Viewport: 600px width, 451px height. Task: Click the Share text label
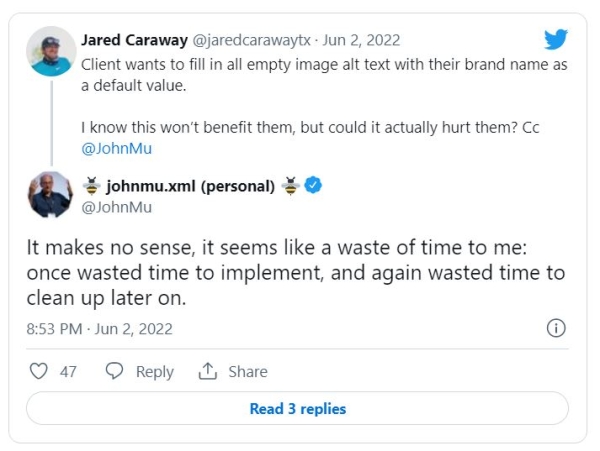pos(247,371)
